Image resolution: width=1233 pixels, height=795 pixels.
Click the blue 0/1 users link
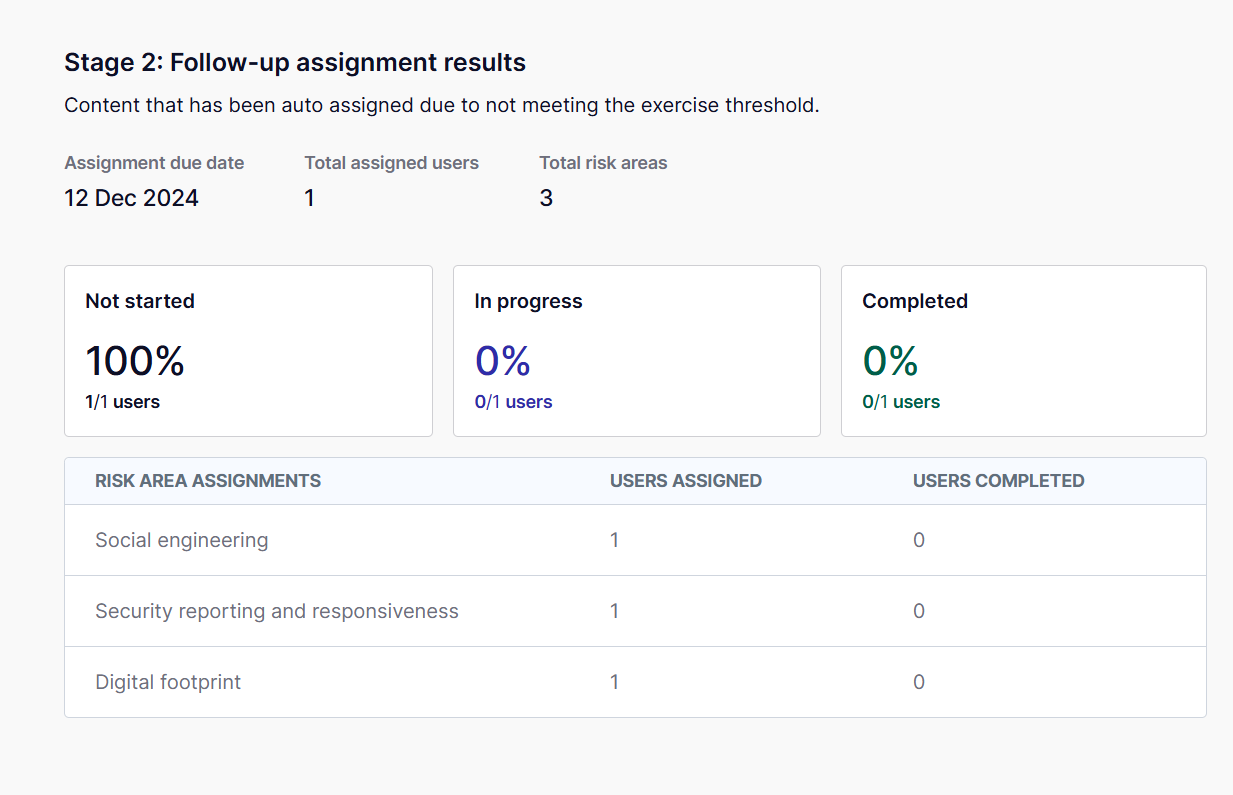[x=513, y=402]
